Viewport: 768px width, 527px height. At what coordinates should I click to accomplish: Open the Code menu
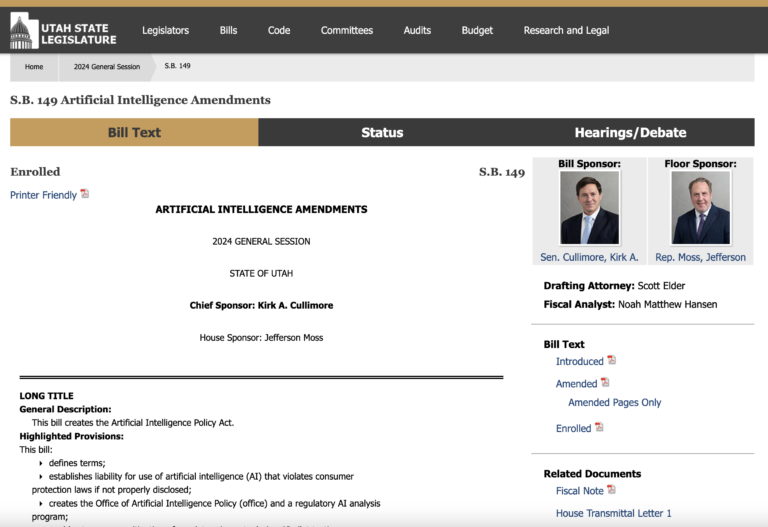pyautogui.click(x=279, y=30)
